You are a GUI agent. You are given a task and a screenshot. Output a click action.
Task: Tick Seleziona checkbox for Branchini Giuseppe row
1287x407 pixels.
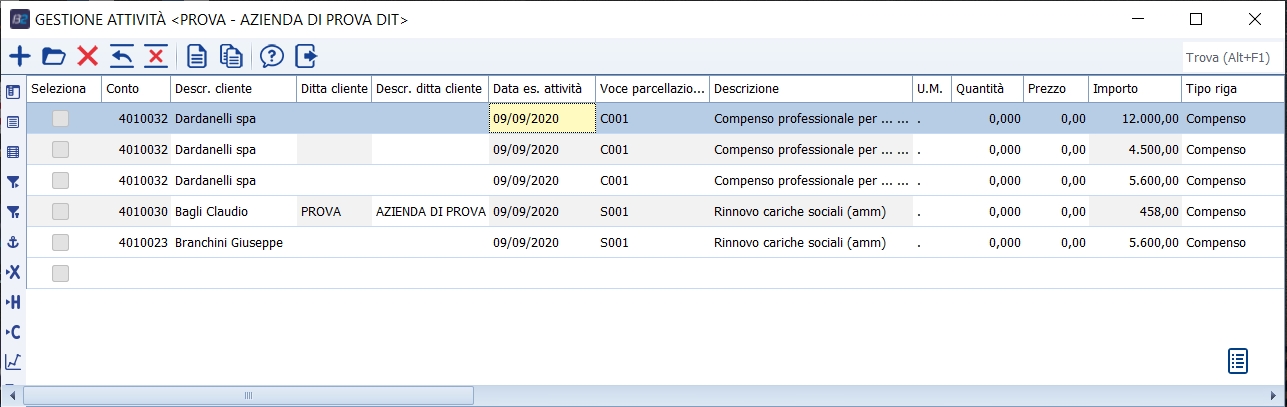[61, 243]
